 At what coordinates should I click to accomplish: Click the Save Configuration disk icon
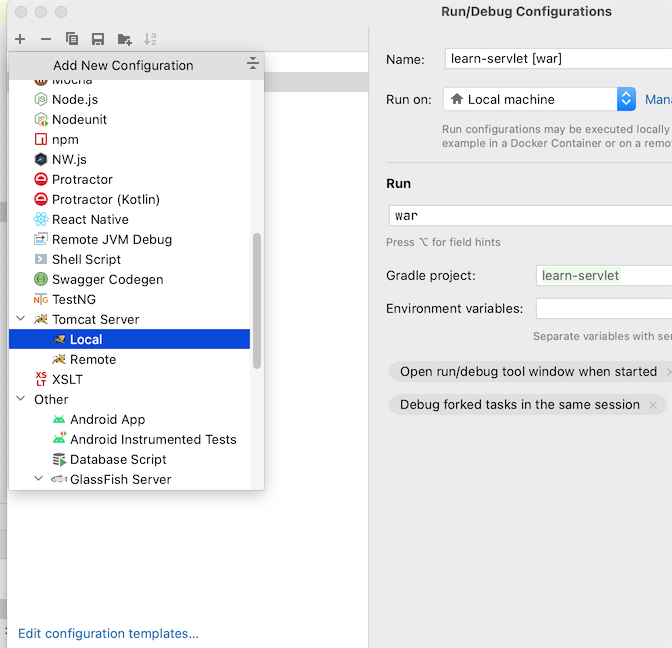point(98,39)
